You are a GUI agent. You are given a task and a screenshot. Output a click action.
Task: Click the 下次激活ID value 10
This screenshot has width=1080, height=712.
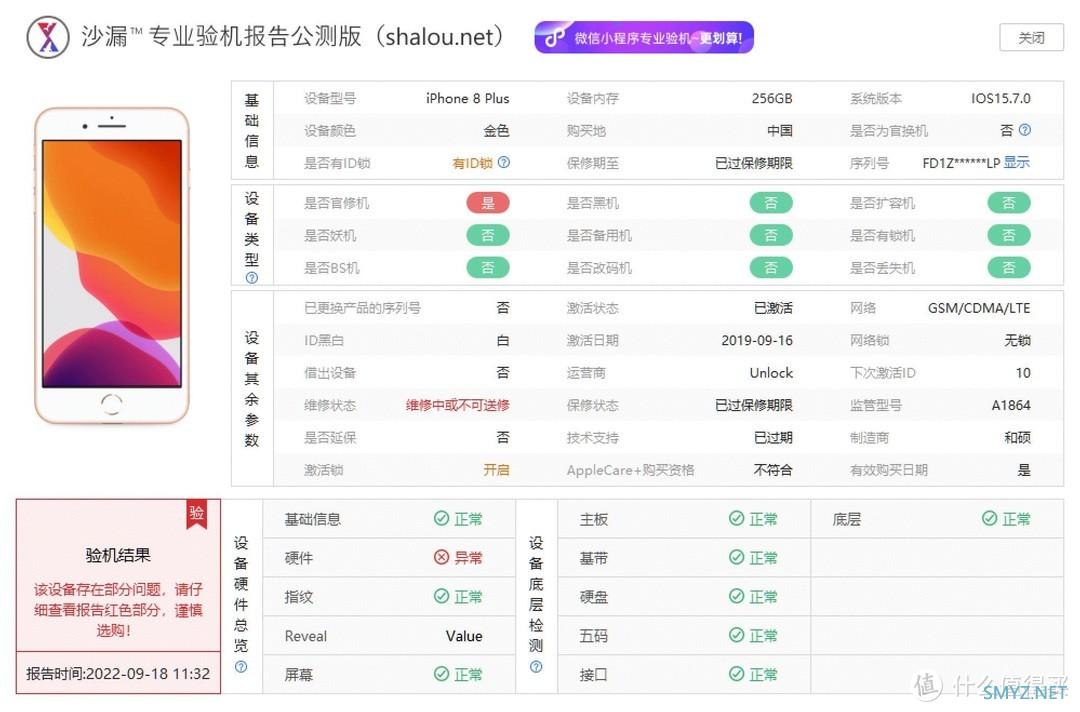(1023, 373)
